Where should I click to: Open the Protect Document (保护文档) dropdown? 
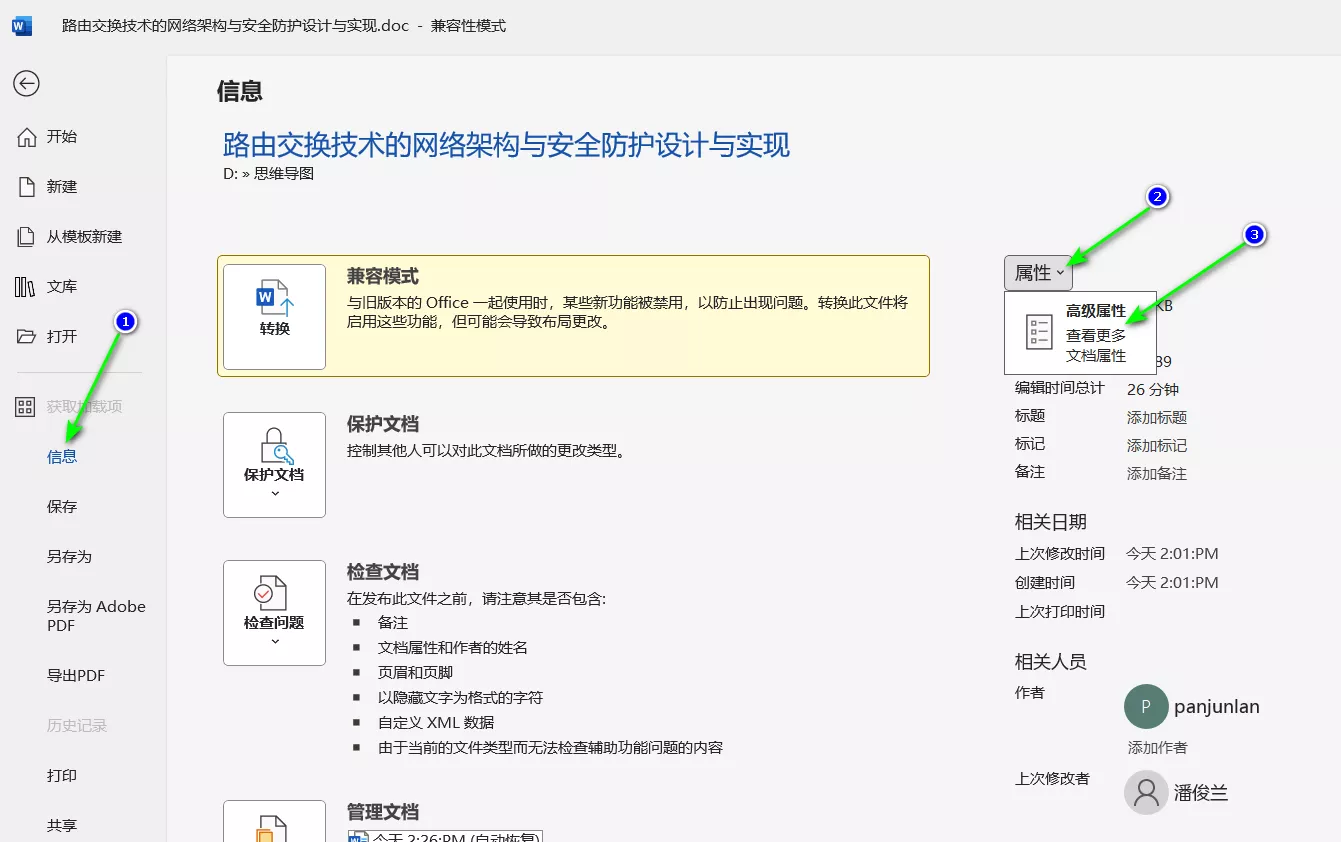coord(274,465)
